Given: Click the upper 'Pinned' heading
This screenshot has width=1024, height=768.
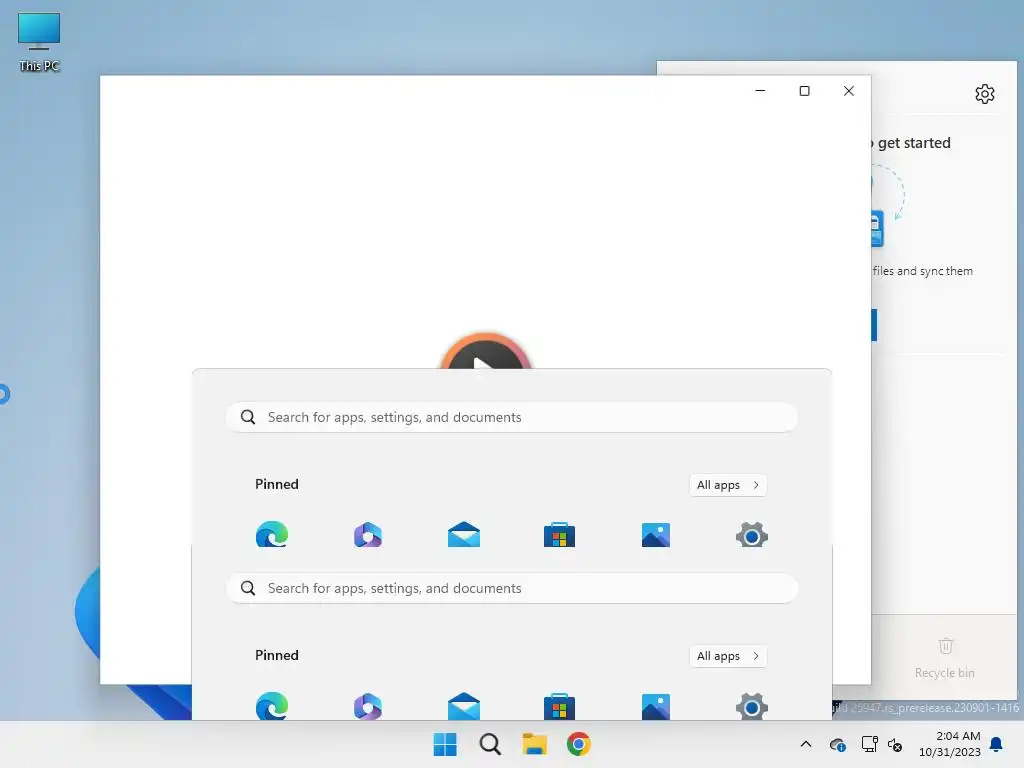Looking at the screenshot, I should point(277,484).
